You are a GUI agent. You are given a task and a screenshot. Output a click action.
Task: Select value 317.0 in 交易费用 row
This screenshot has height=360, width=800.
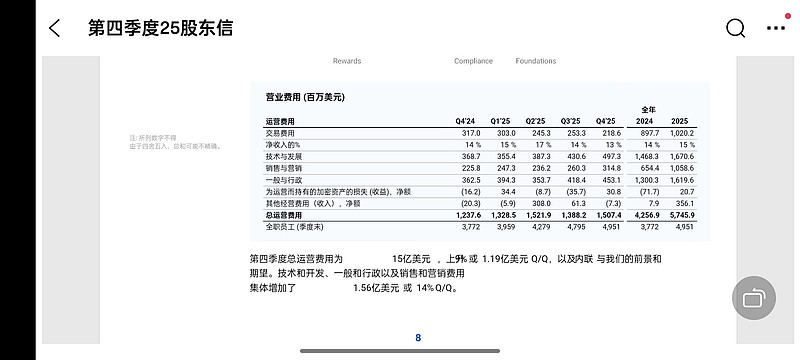coord(471,133)
